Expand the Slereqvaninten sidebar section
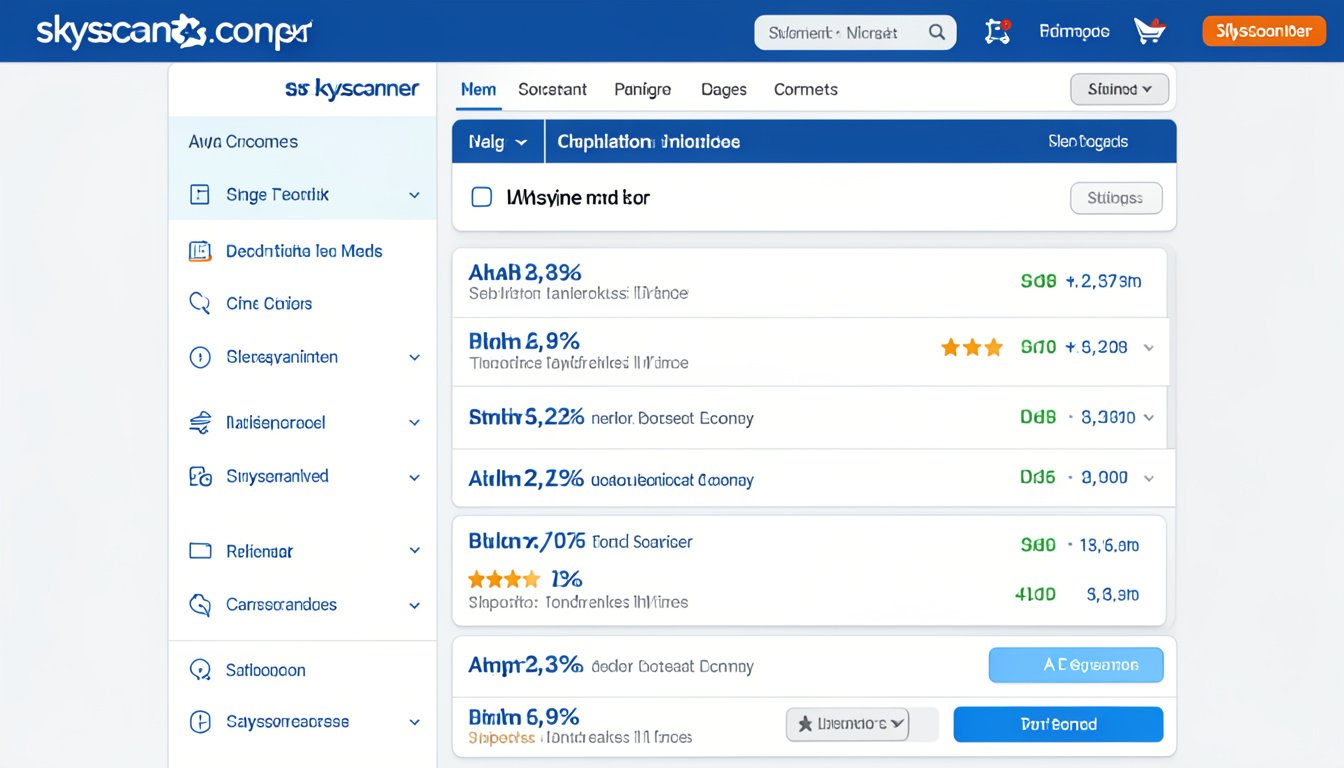 click(414, 358)
